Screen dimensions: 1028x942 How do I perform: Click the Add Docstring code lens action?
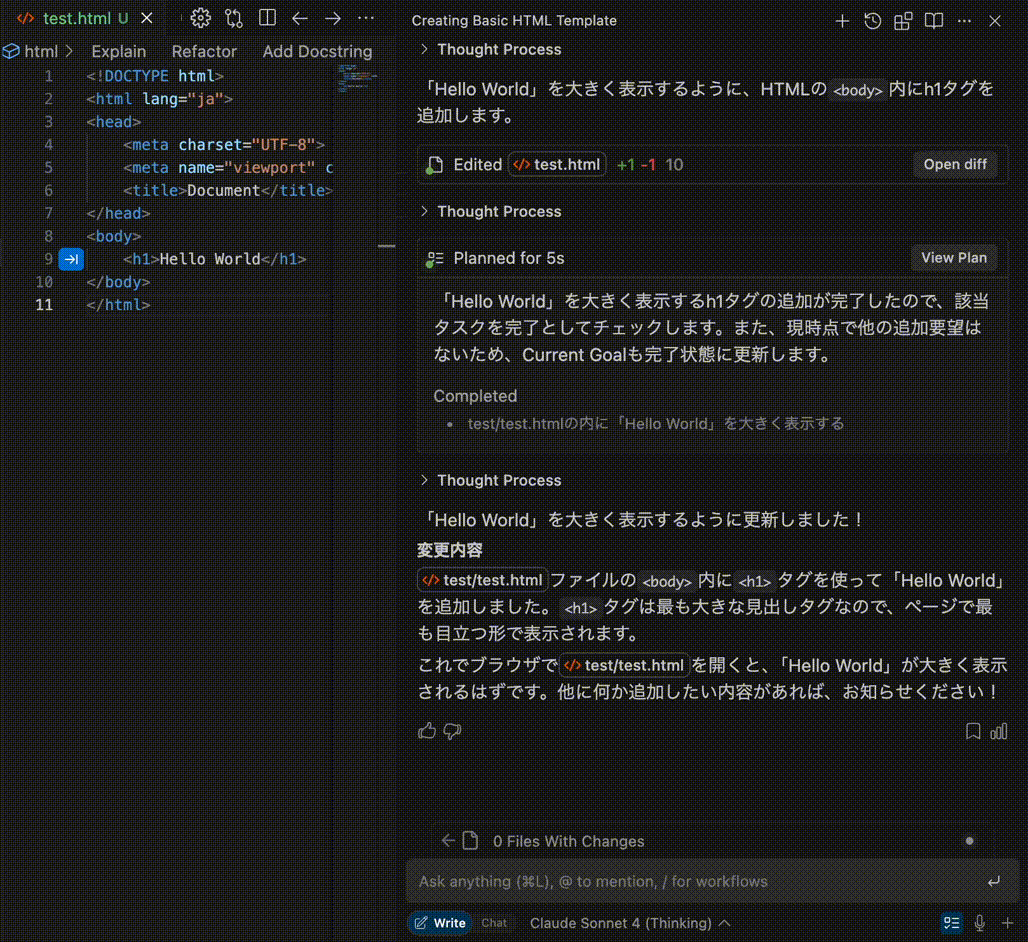tap(317, 51)
